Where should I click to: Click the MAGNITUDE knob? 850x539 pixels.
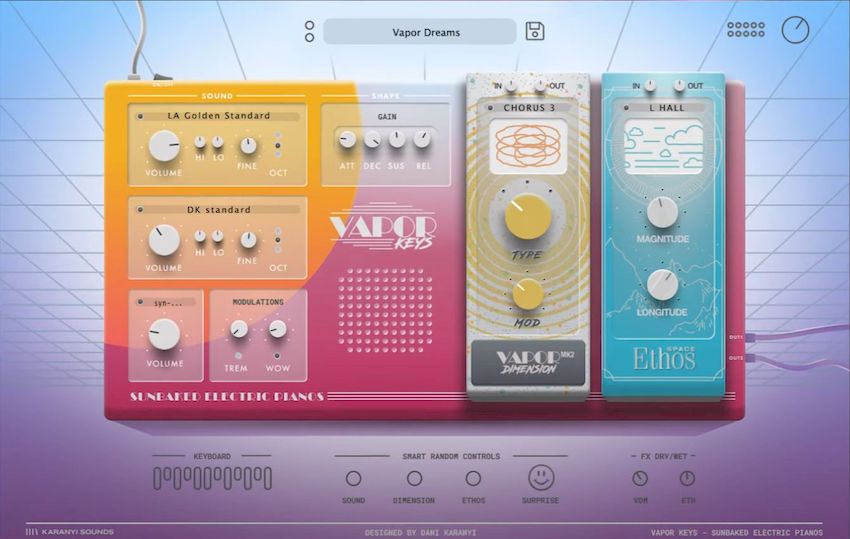pyautogui.click(x=662, y=212)
